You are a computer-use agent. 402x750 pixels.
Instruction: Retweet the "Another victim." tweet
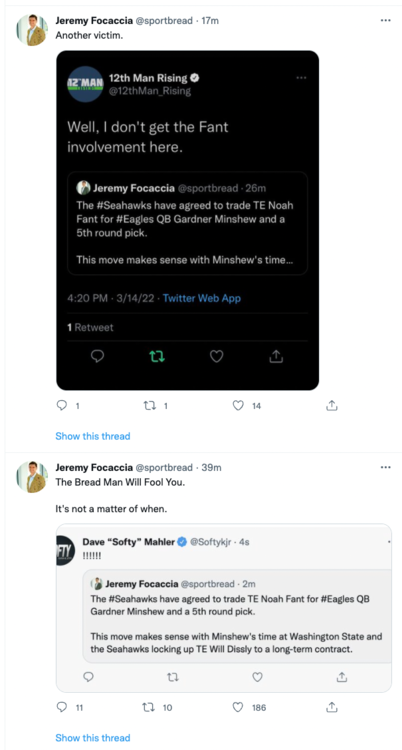pos(149,406)
